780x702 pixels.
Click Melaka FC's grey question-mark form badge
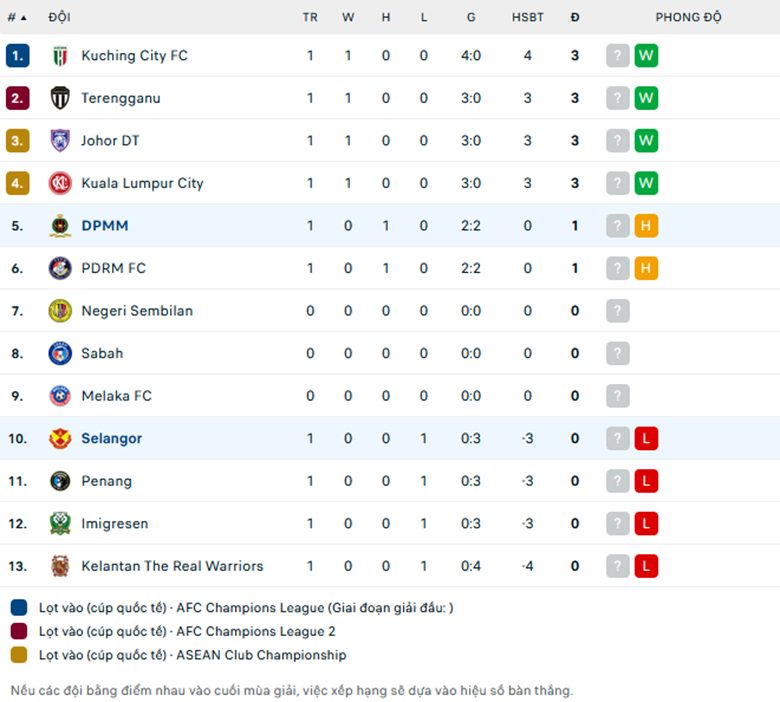click(x=618, y=396)
